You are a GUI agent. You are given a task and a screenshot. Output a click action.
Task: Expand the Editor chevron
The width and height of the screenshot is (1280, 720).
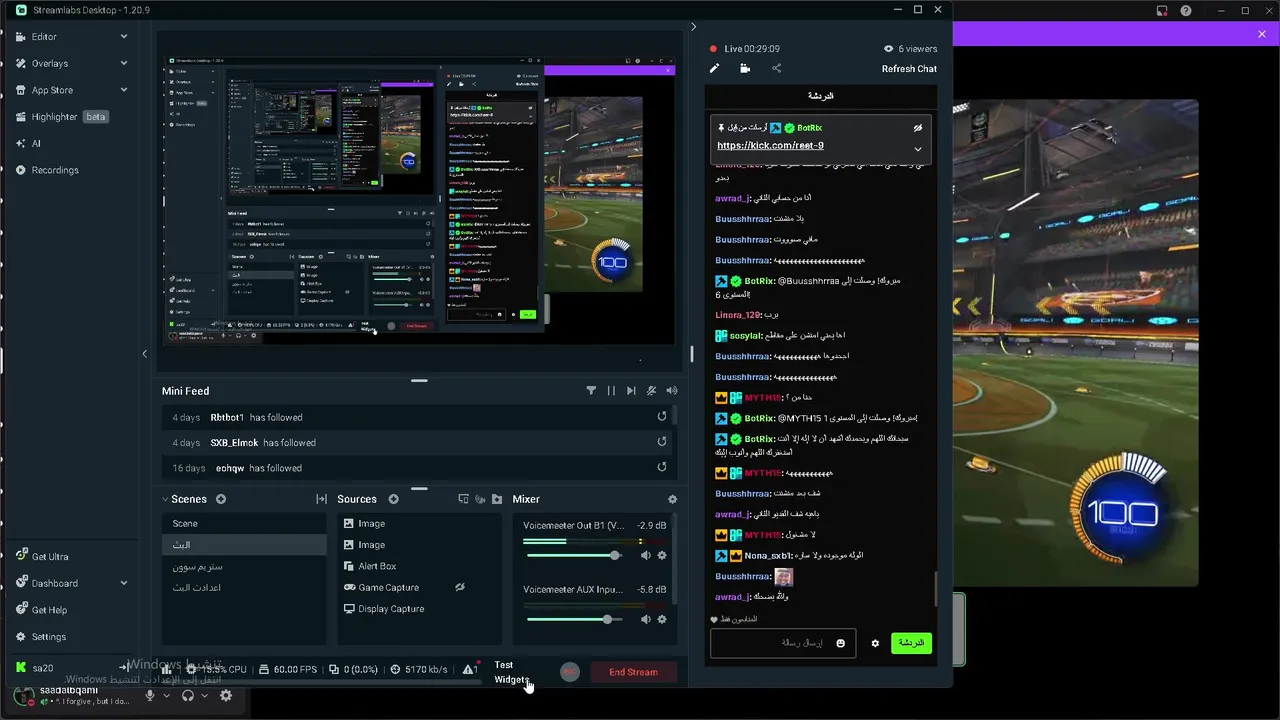tap(124, 36)
